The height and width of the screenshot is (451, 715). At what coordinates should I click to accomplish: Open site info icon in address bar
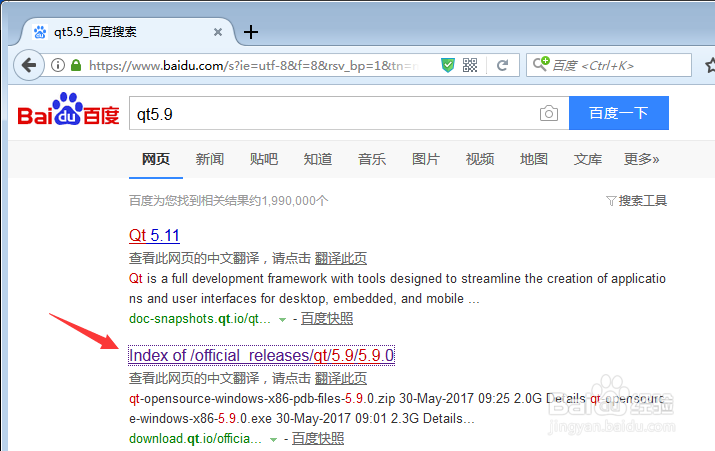pos(58,65)
